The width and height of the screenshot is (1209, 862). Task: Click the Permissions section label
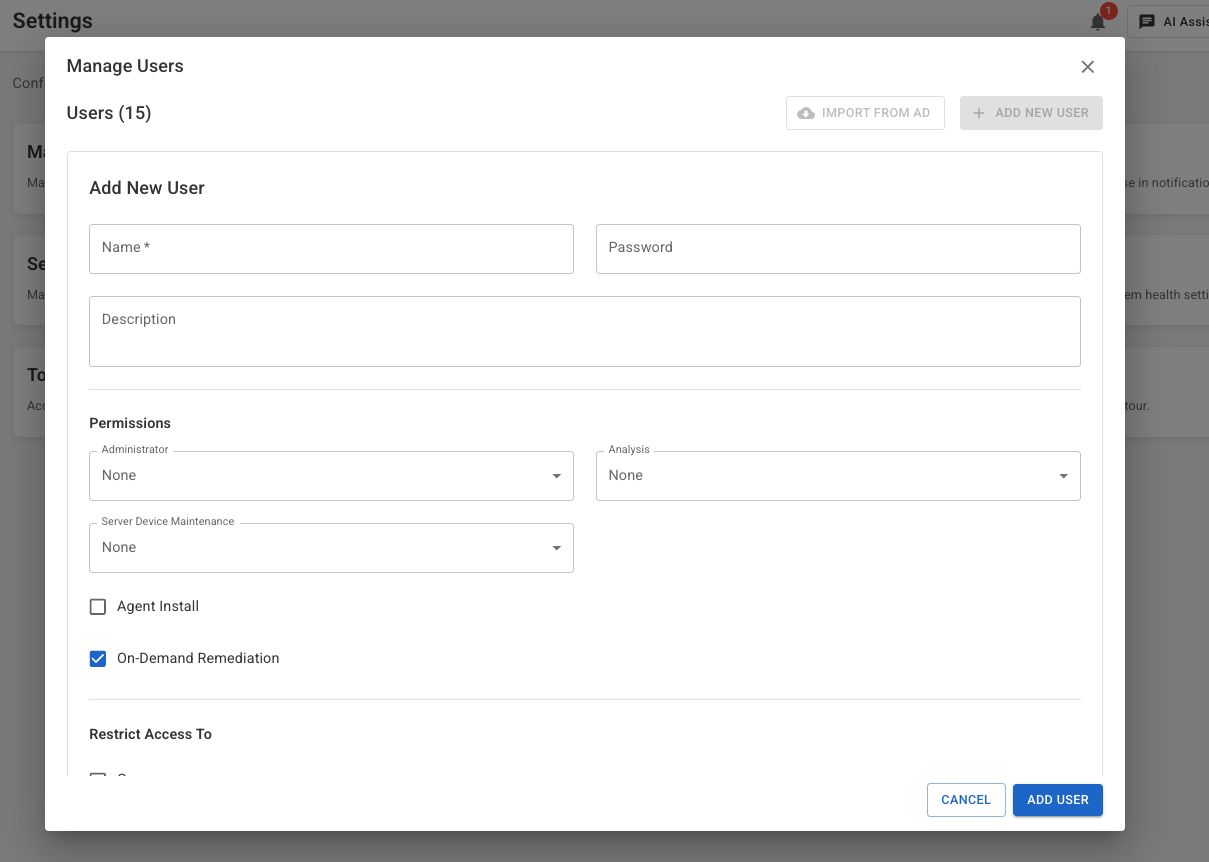pyautogui.click(x=130, y=423)
